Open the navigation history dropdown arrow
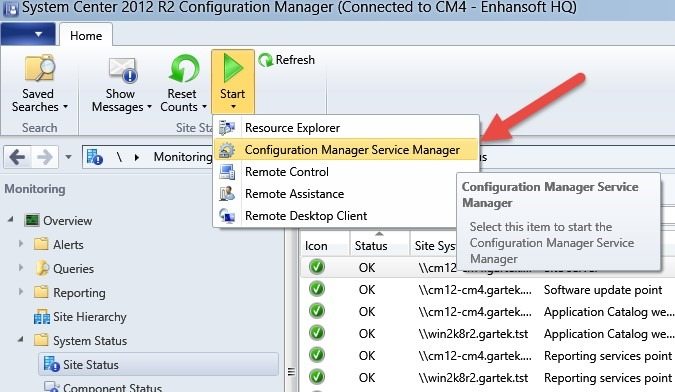 tap(68, 157)
